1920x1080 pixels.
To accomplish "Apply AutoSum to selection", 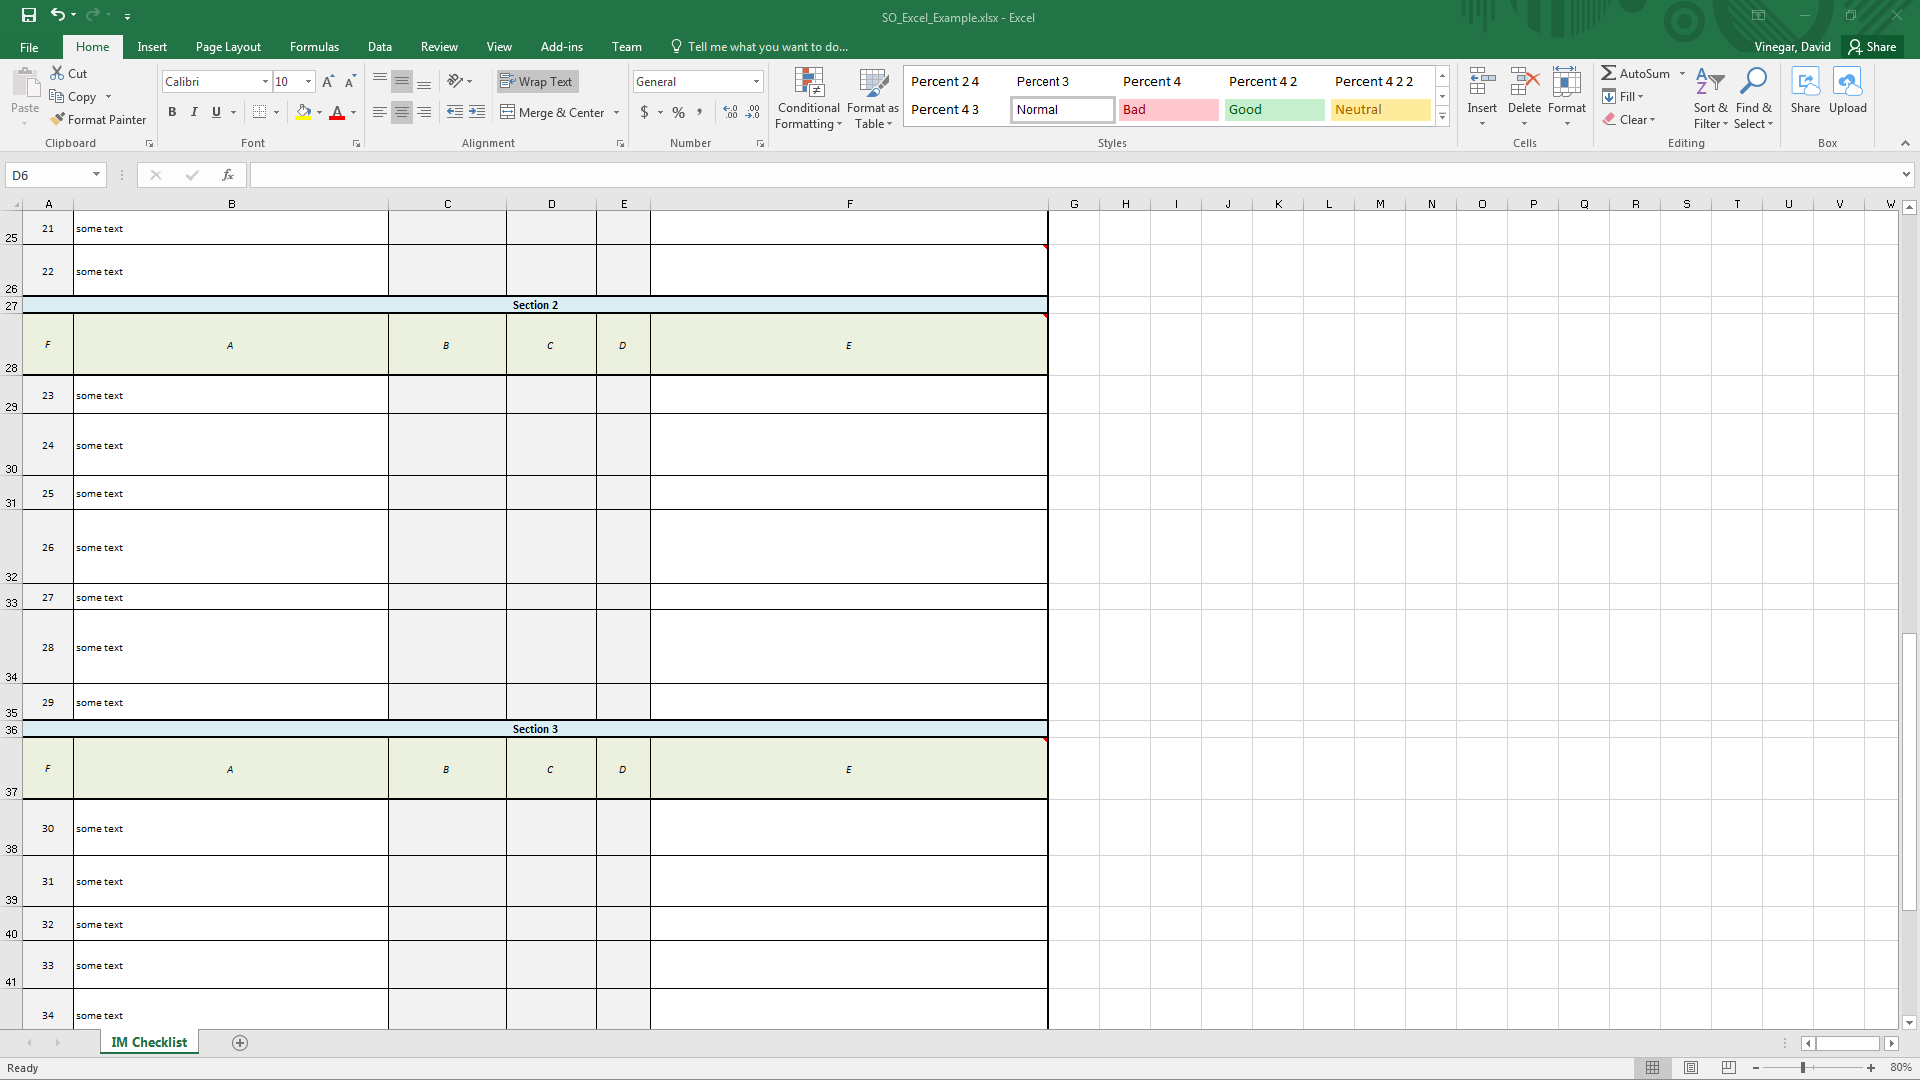I will tap(1638, 73).
